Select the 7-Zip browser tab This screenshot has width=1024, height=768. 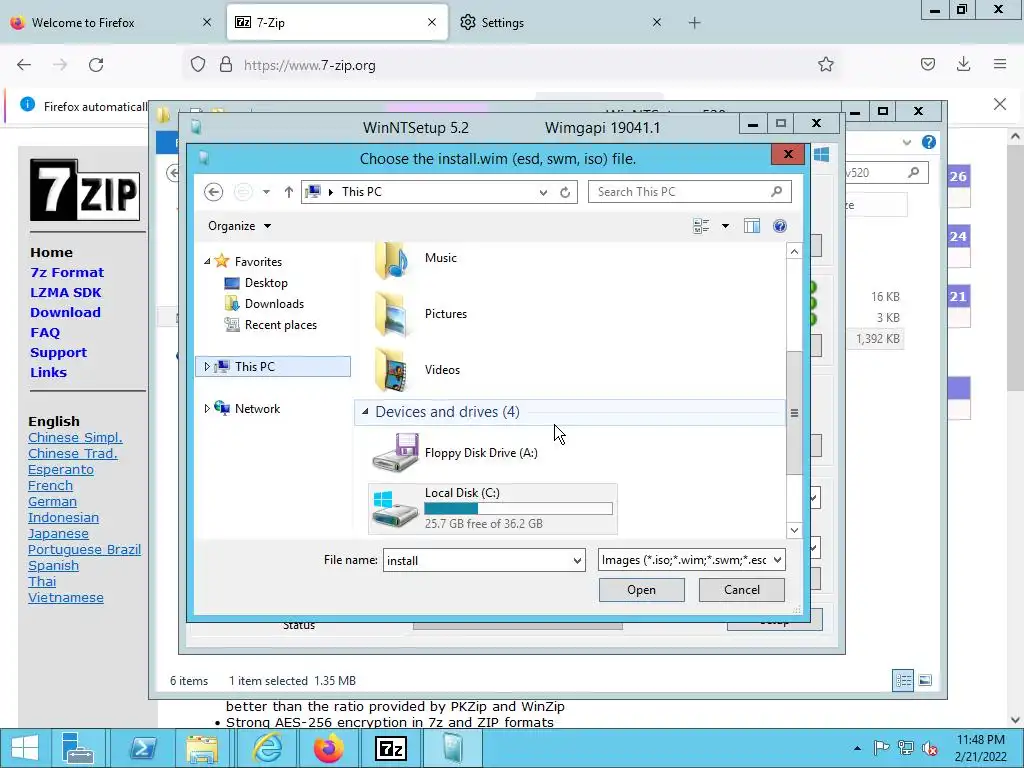tap(337, 22)
